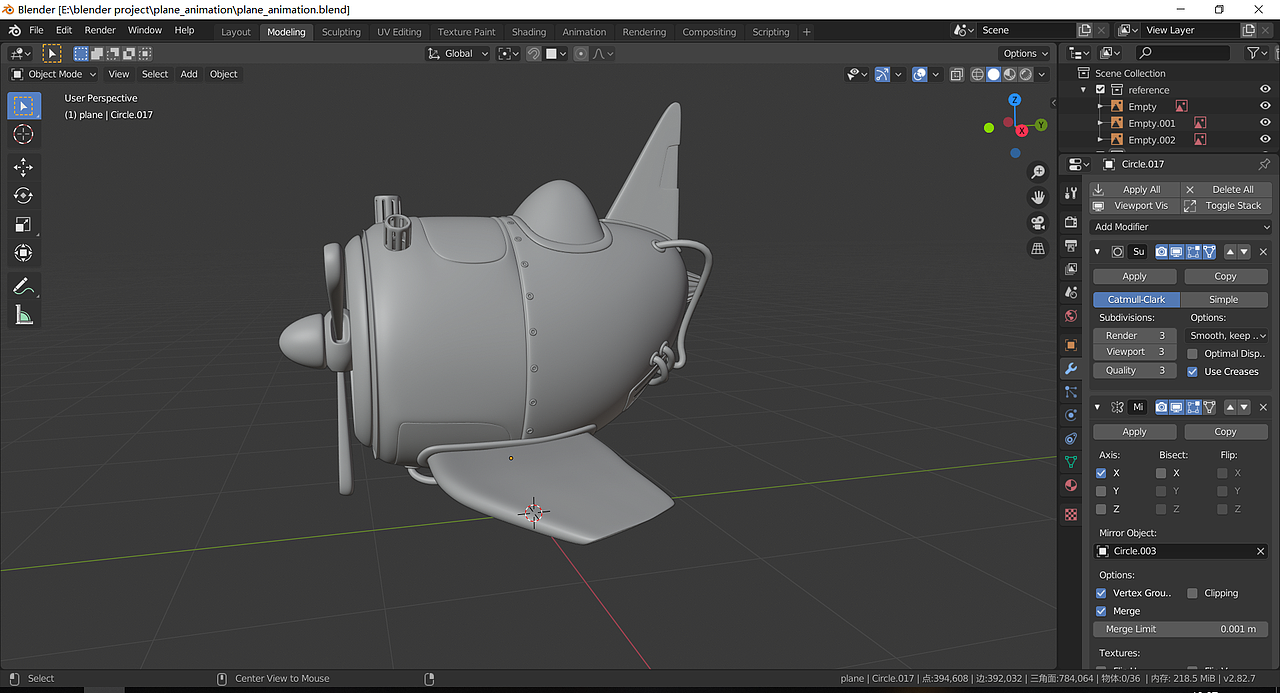Viewport: 1280px width, 693px height.
Task: Open the File menu
Action: (x=36, y=30)
